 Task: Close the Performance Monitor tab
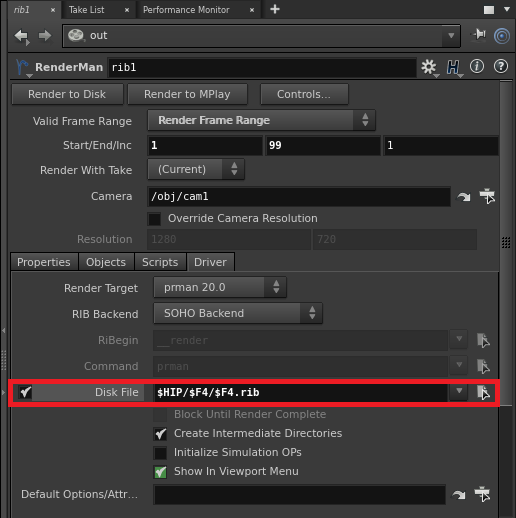click(x=252, y=10)
